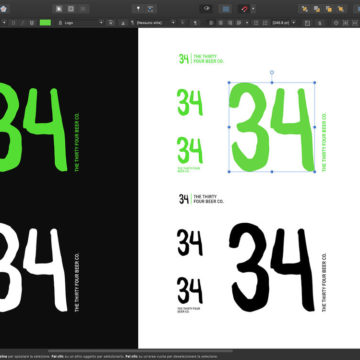Toggle italic text formatting
The image size is (360, 360).
coord(23,23)
